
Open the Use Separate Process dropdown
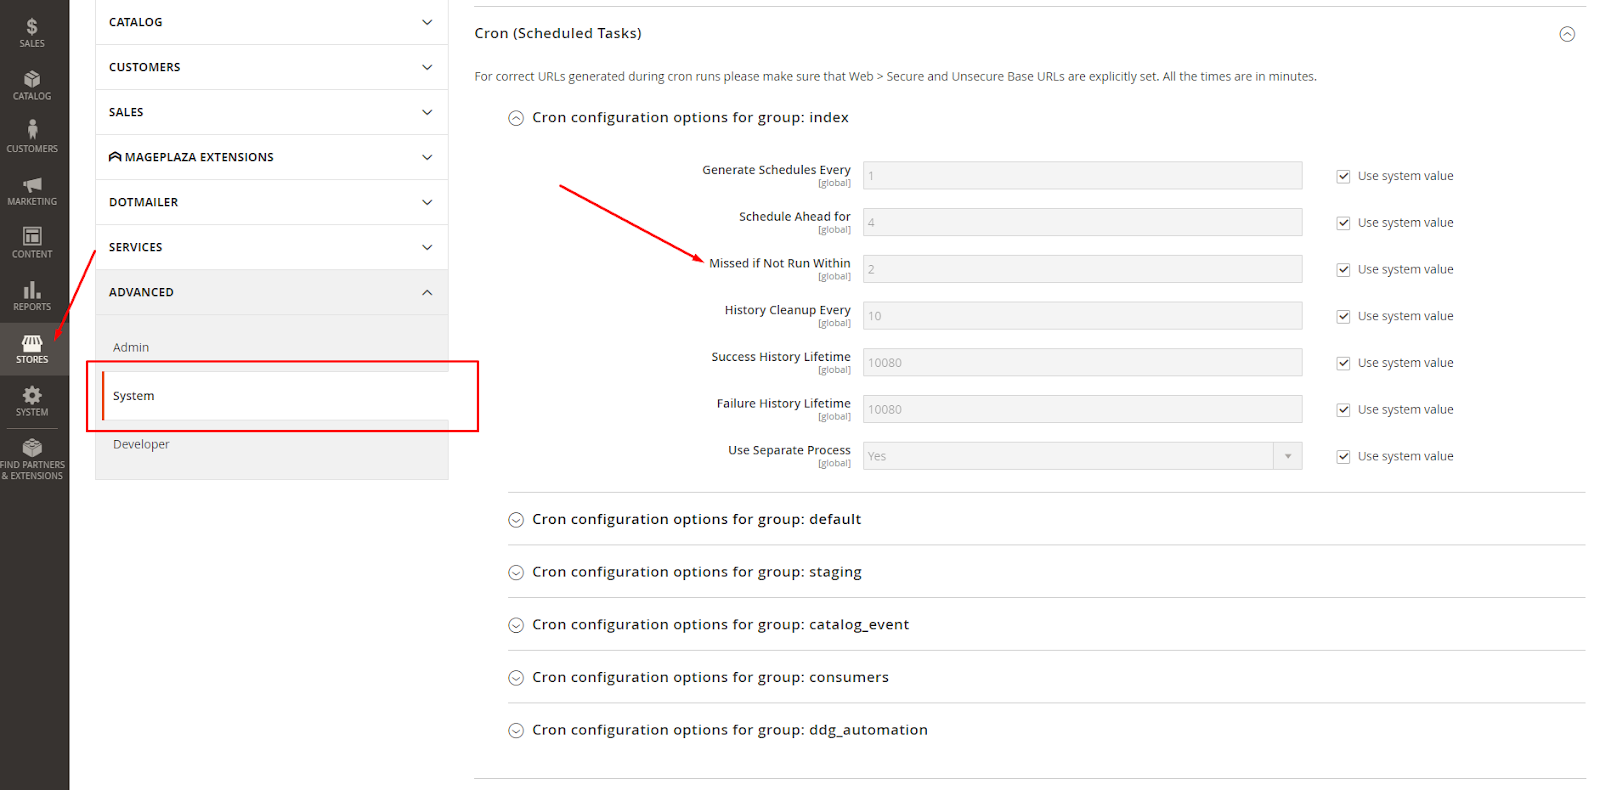(x=1082, y=456)
